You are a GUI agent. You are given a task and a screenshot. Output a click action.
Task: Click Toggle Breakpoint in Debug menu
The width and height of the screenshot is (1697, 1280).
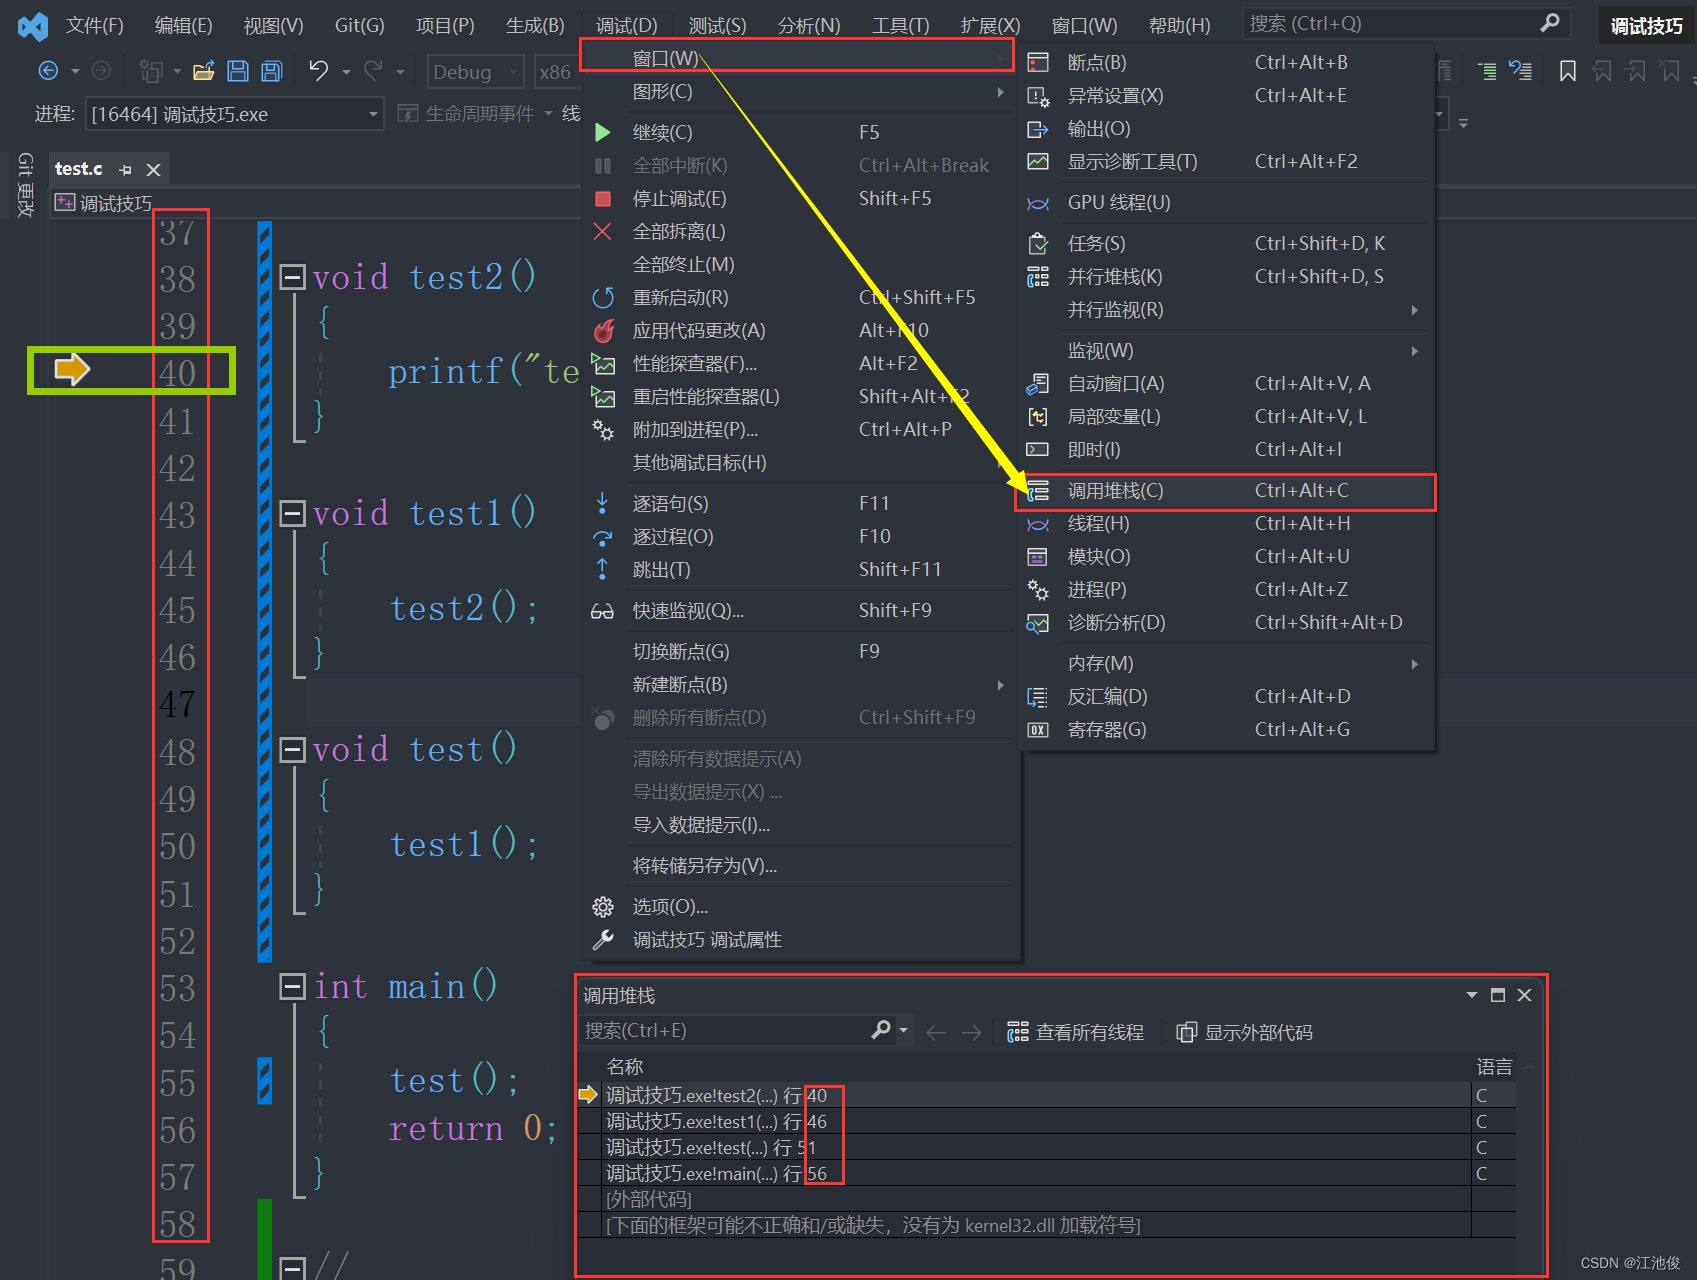pos(798,652)
